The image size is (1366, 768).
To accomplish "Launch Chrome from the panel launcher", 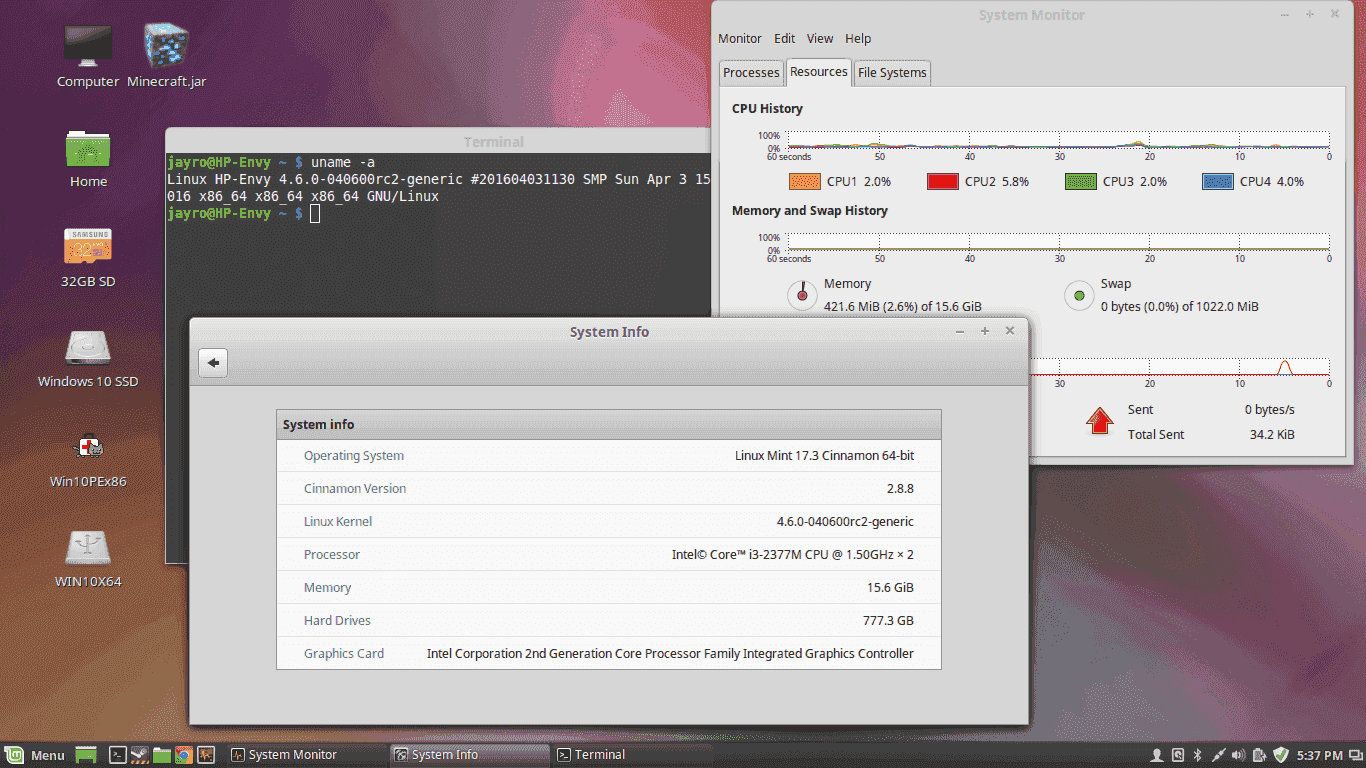I will 184,755.
